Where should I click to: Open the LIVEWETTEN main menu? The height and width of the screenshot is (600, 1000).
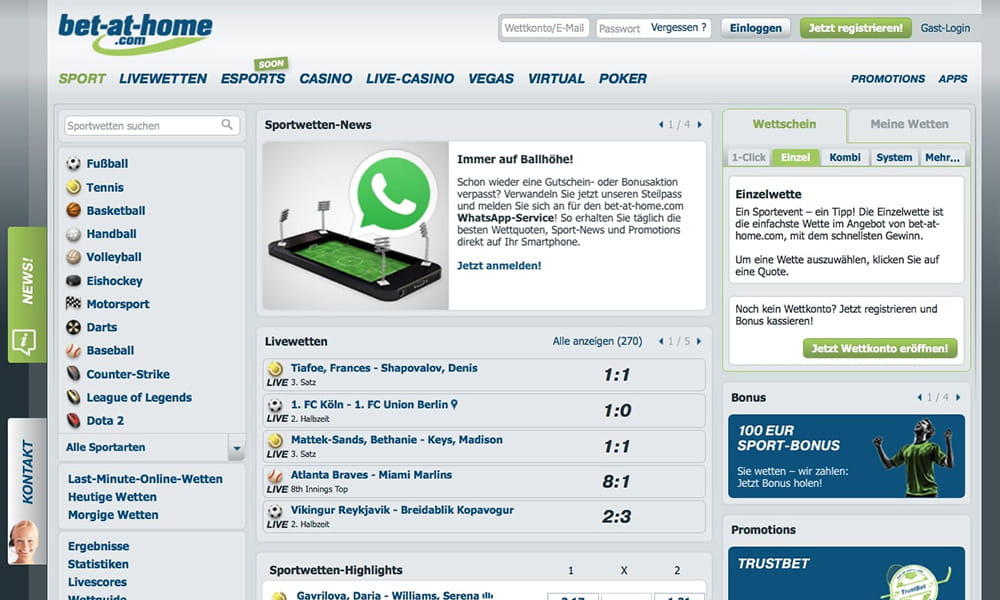coord(163,79)
